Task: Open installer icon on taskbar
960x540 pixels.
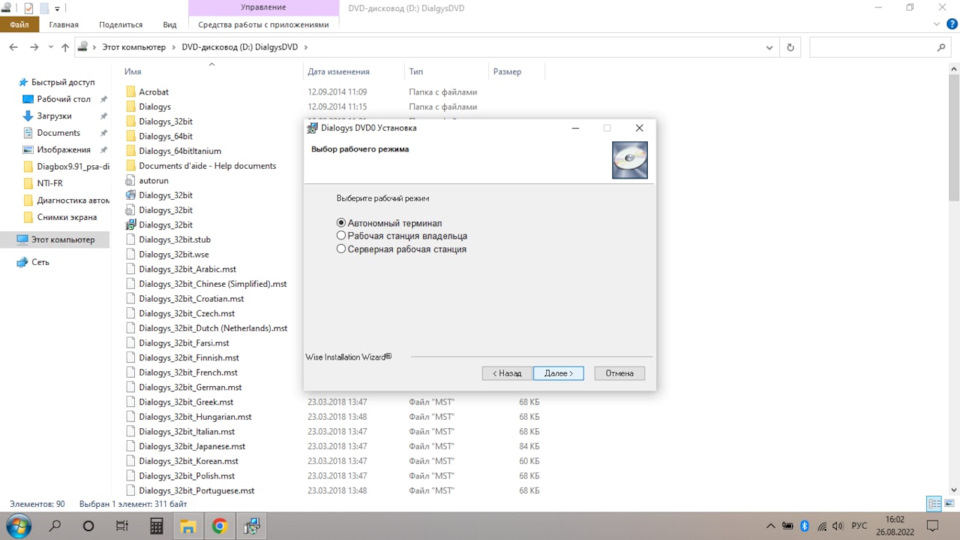Action: click(252, 526)
